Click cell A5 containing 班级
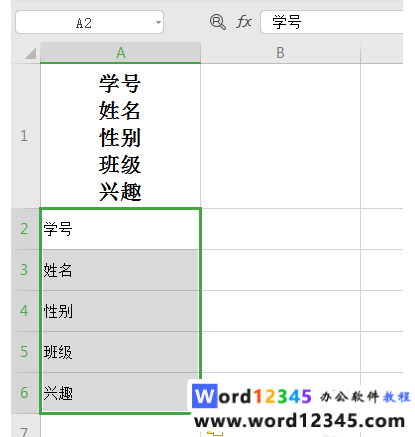415x437 pixels. click(x=120, y=352)
